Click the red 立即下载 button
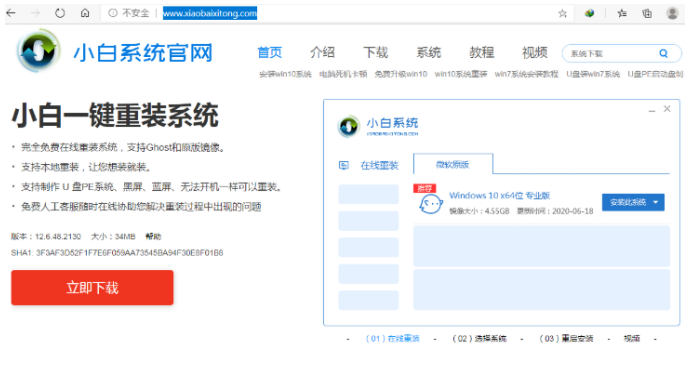 point(92,288)
